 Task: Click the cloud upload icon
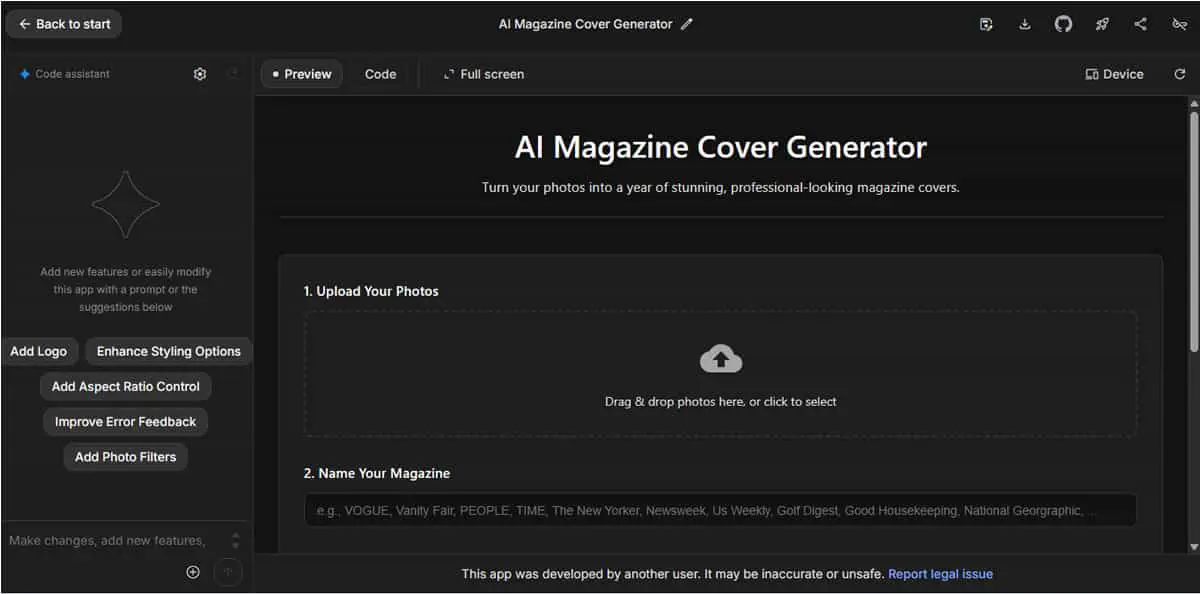(x=721, y=358)
